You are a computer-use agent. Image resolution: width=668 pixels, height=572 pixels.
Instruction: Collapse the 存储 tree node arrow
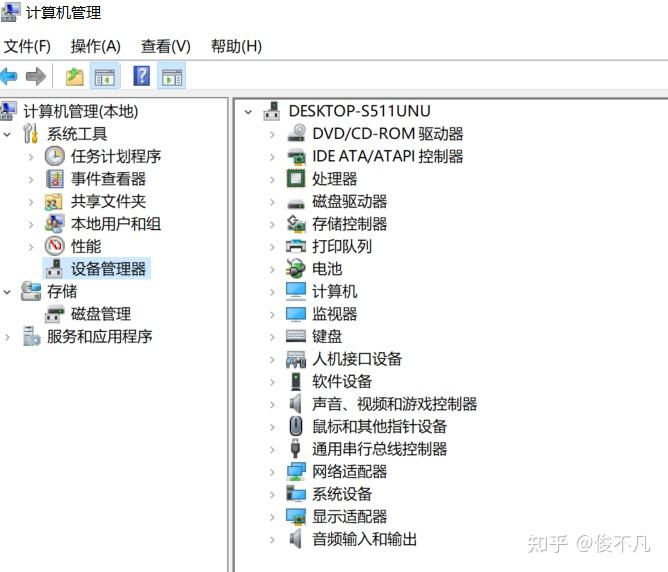point(7,292)
